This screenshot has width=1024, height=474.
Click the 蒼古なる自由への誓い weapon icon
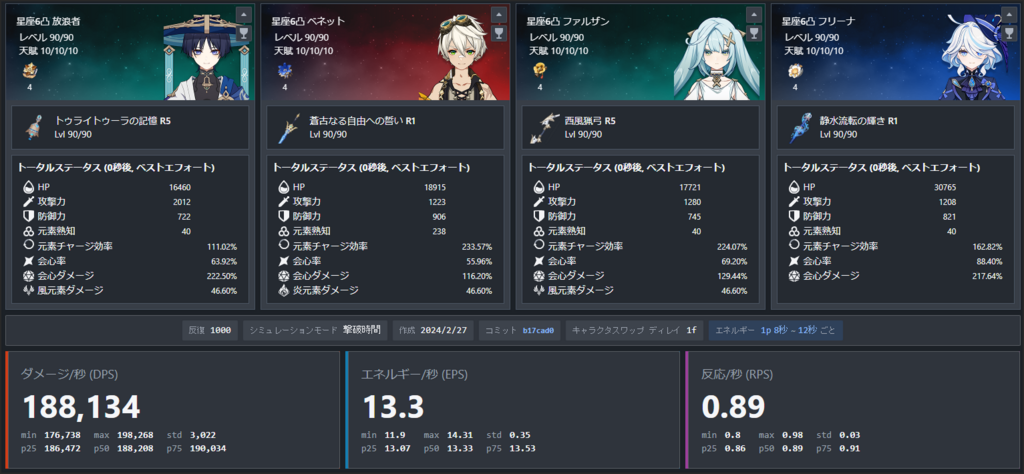[x=290, y=128]
